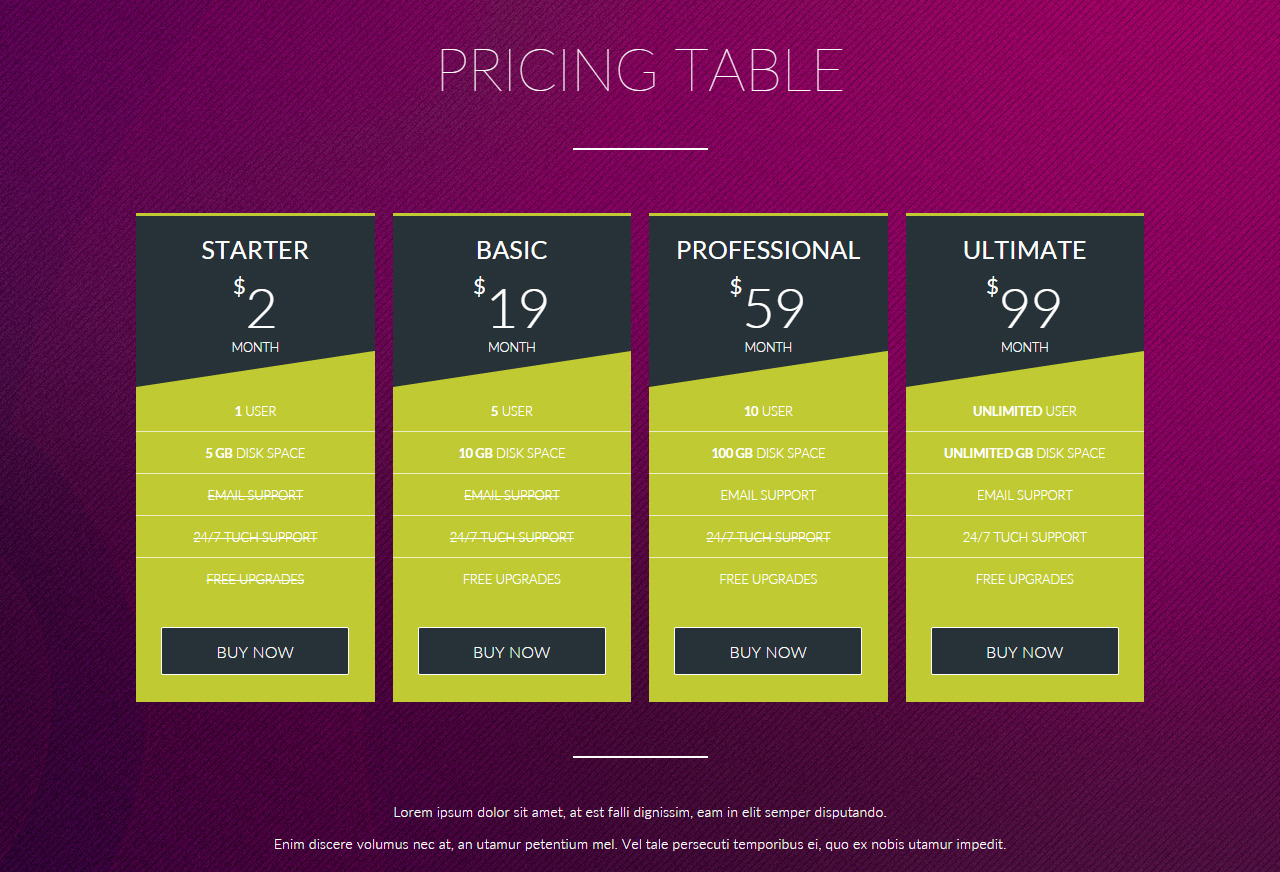Image resolution: width=1280 pixels, height=872 pixels.
Task: Select the "100 GB Disk Space" row
Action: tap(768, 453)
